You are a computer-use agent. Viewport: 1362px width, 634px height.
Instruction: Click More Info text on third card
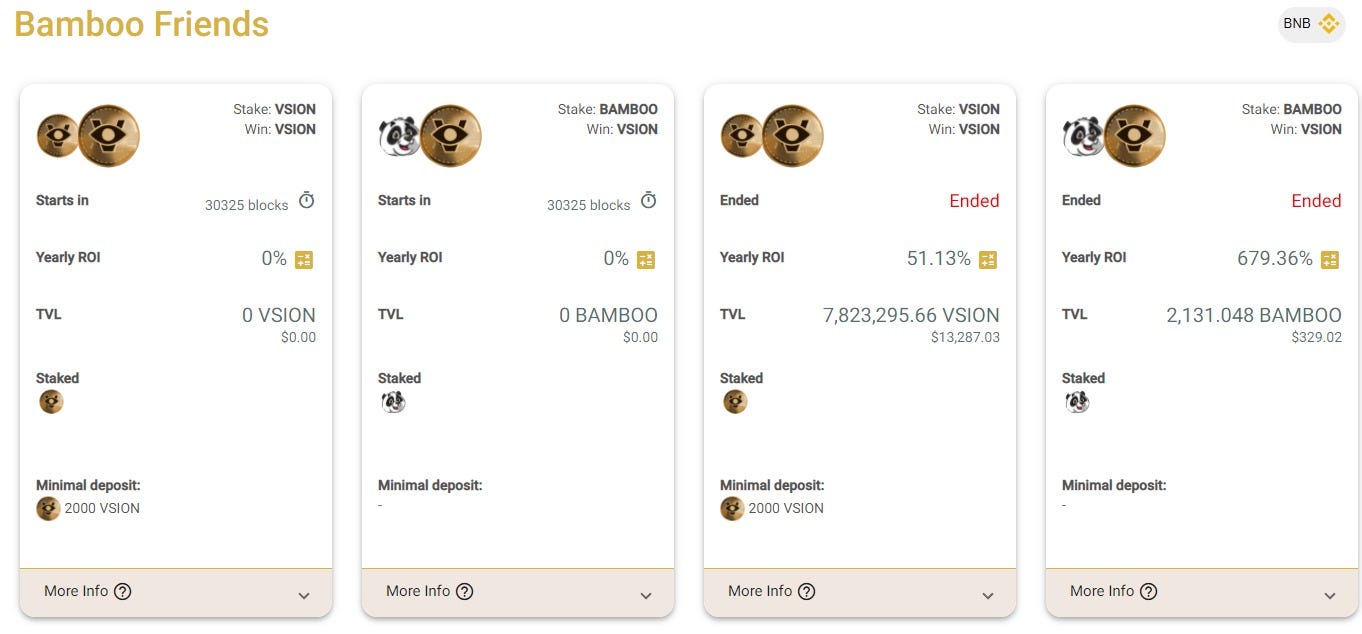point(760,591)
